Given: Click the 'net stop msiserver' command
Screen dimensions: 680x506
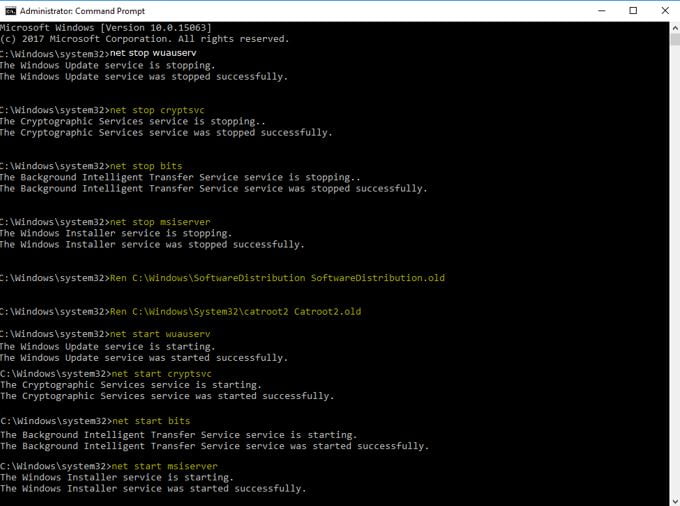Looking at the screenshot, I should click(160, 222).
